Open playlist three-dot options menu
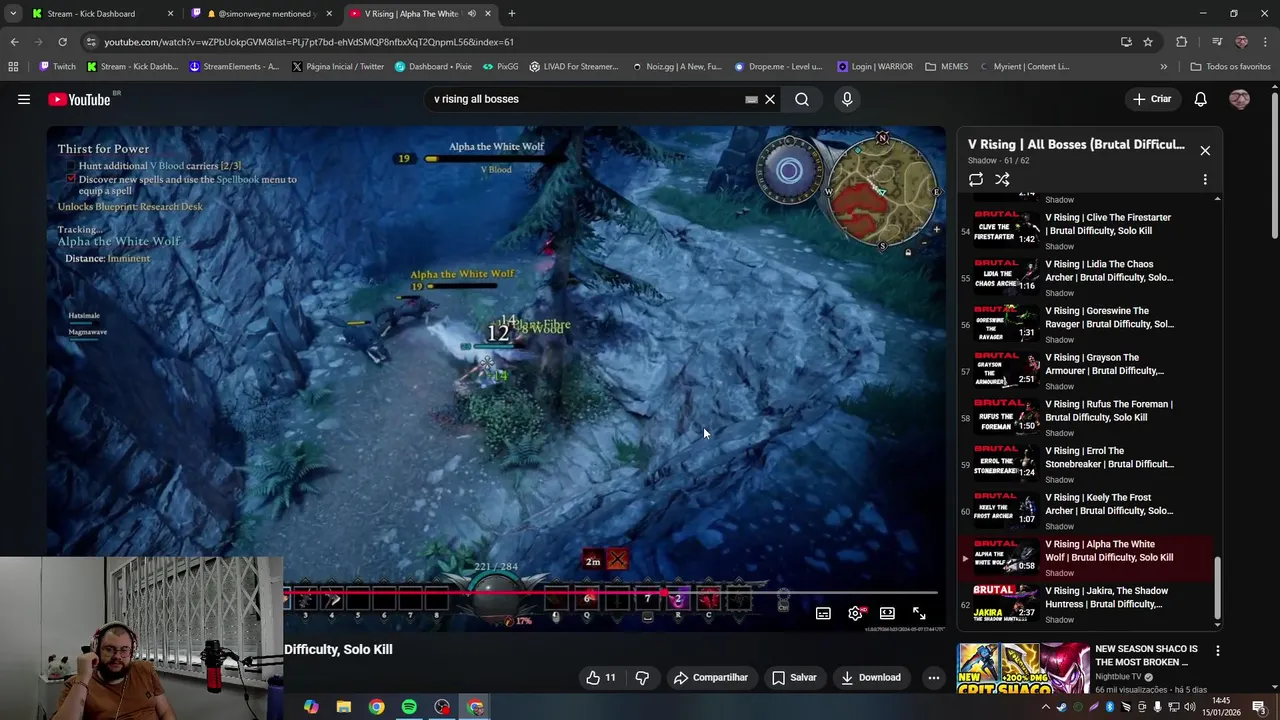 click(1205, 180)
